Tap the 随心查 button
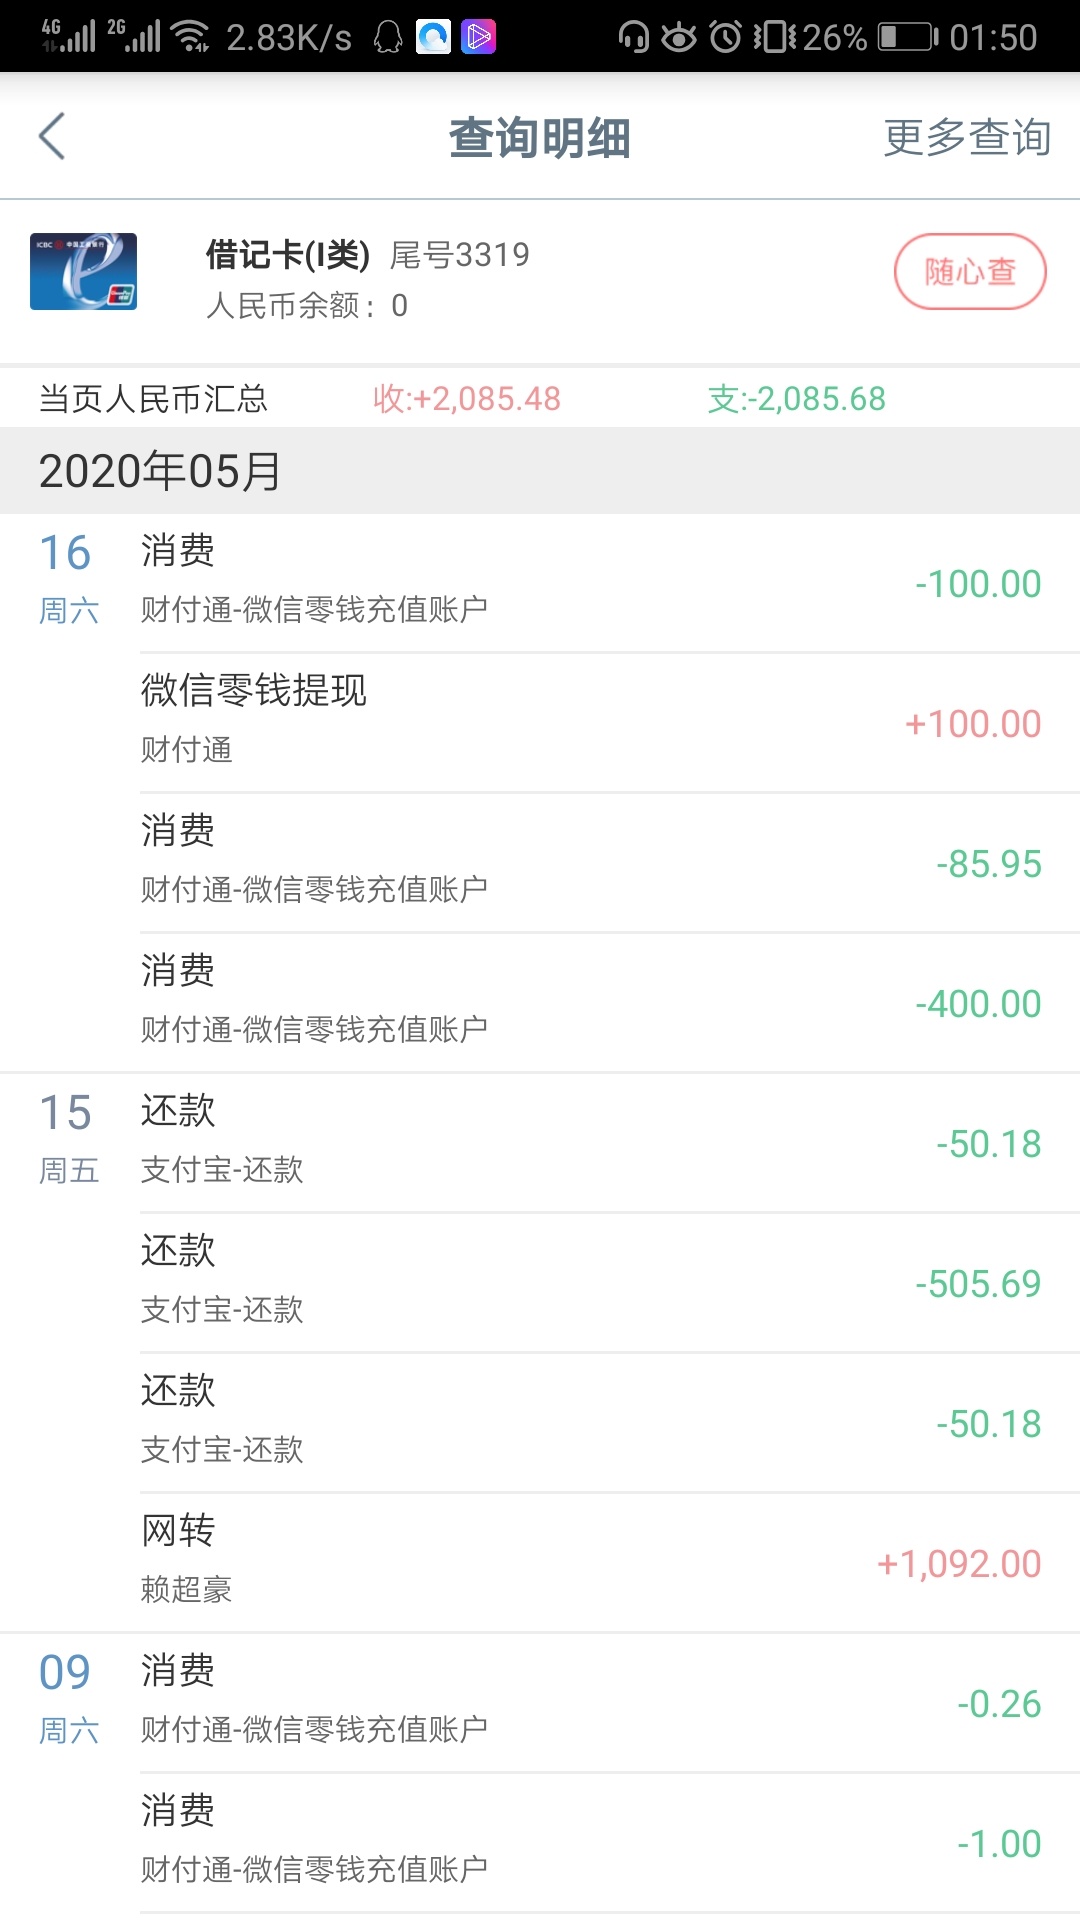Image resolution: width=1080 pixels, height=1920 pixels. 970,271
